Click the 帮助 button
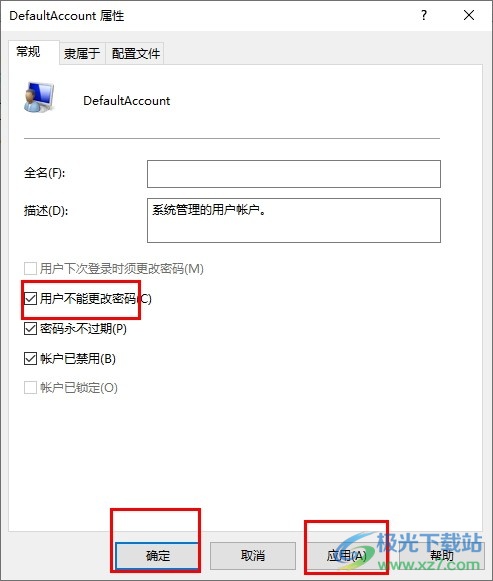The width and height of the screenshot is (493, 581). [x=442, y=555]
